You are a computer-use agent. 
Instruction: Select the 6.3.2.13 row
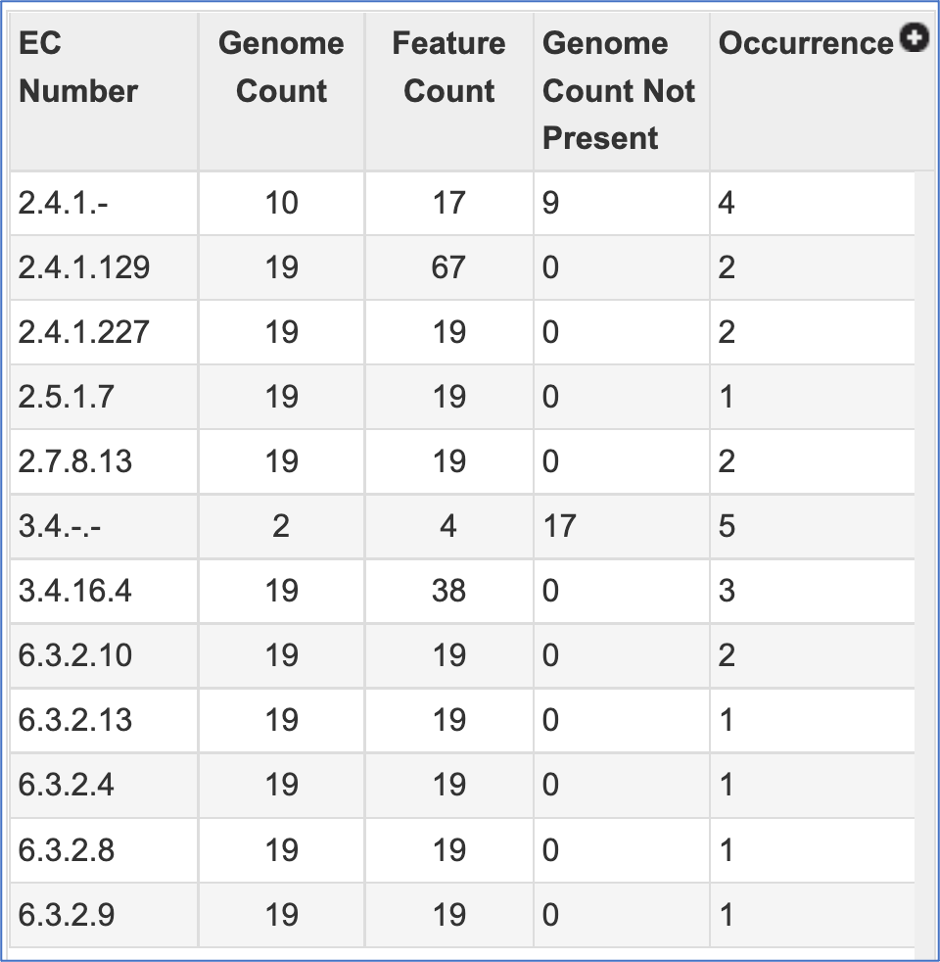pos(462,720)
